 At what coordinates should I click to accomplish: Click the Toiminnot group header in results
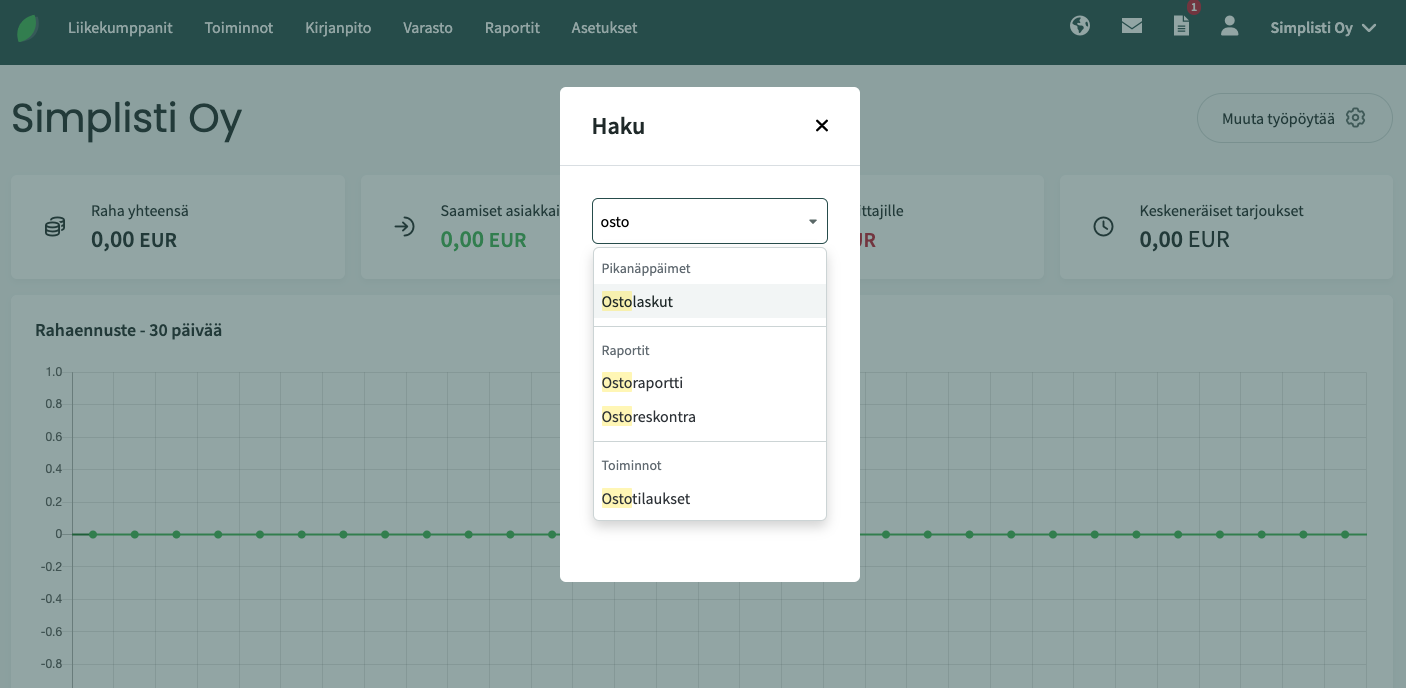pyautogui.click(x=631, y=465)
